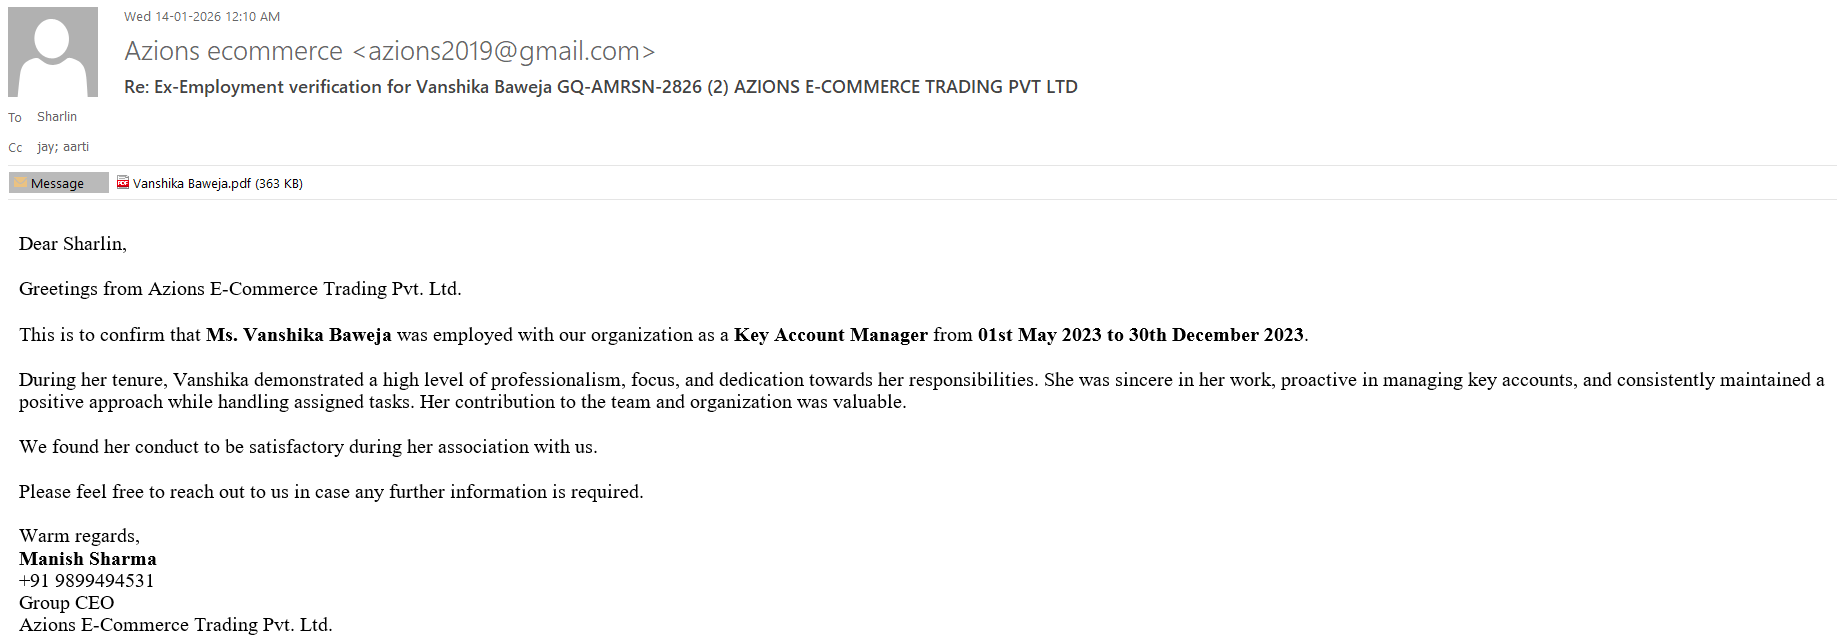The height and width of the screenshot is (637, 1837).
Task: Click Cc recipient aarti
Action: tap(76, 147)
